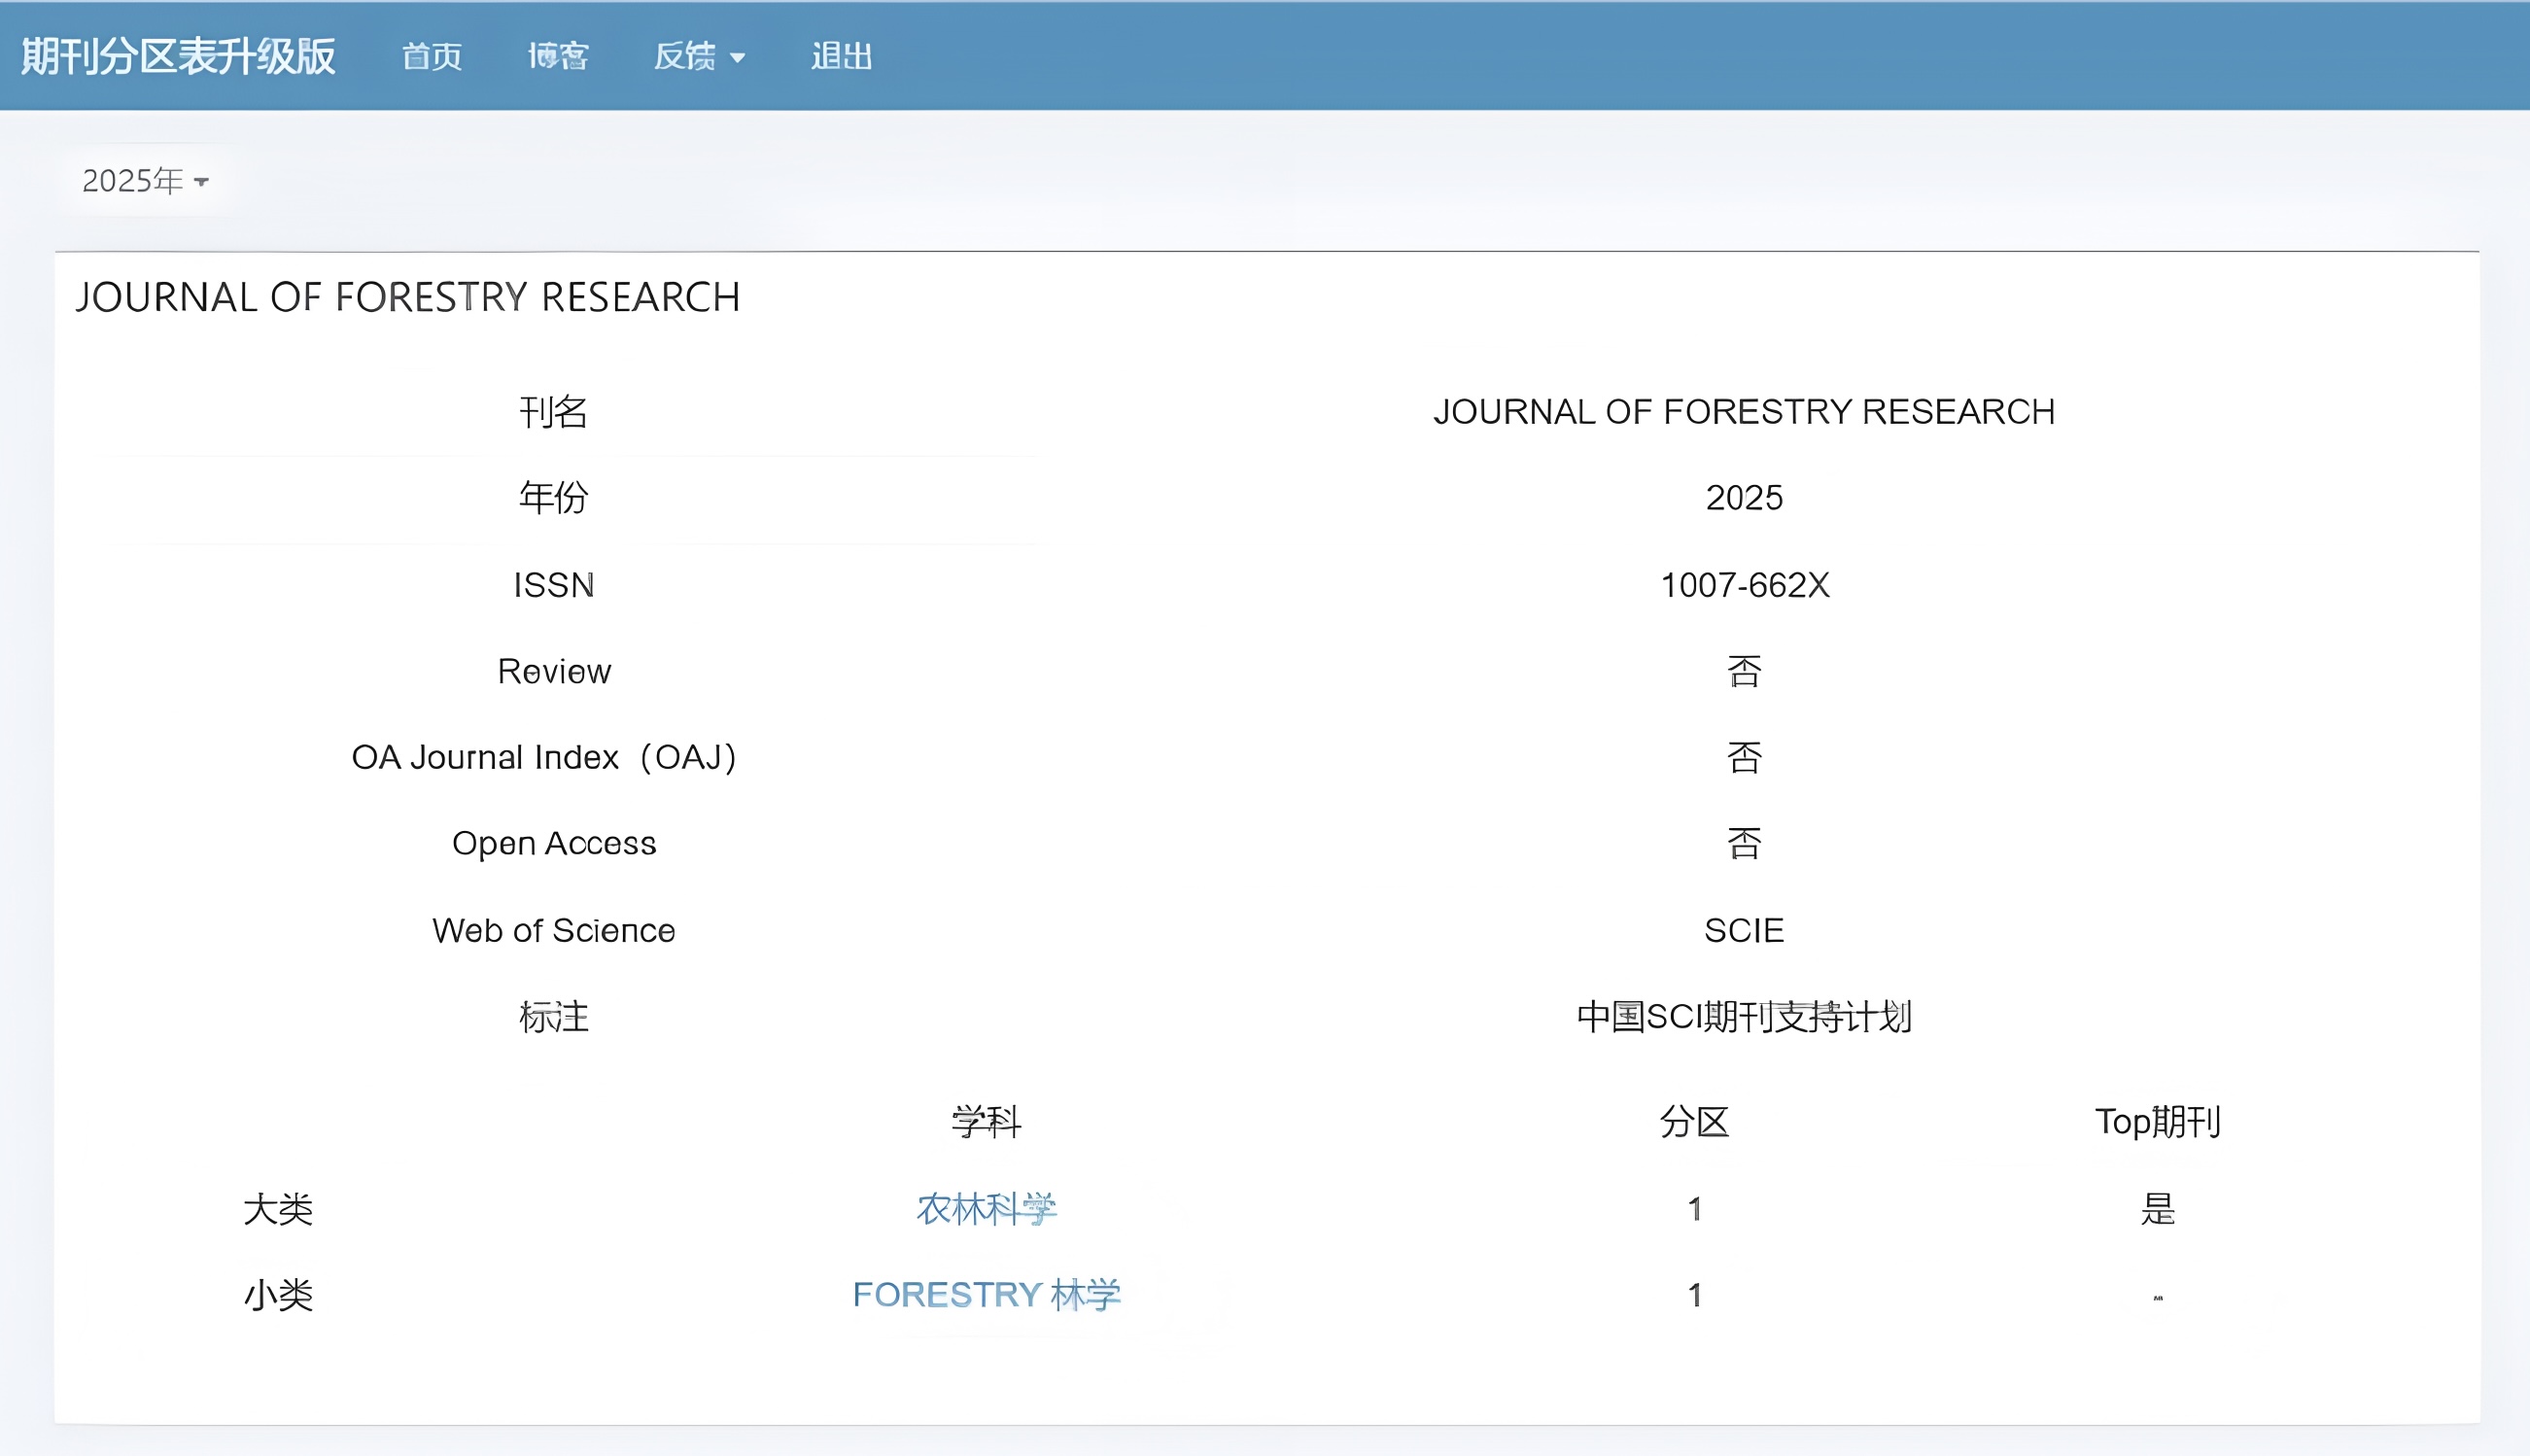The width and height of the screenshot is (2530, 1456).
Task: Click the 大类 row label
Action: coord(278,1209)
